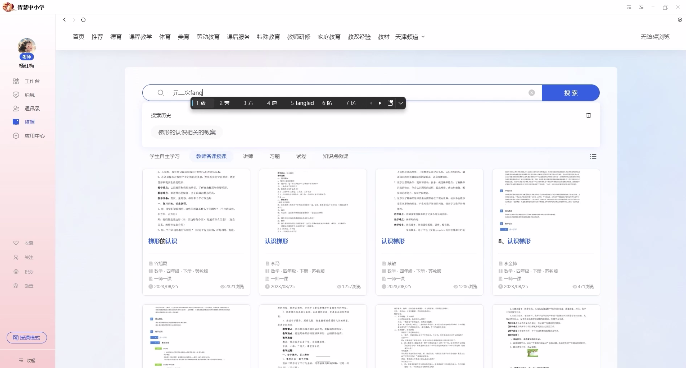Select the first navigation tab 首页
This screenshot has height=368, width=686.
point(78,37)
